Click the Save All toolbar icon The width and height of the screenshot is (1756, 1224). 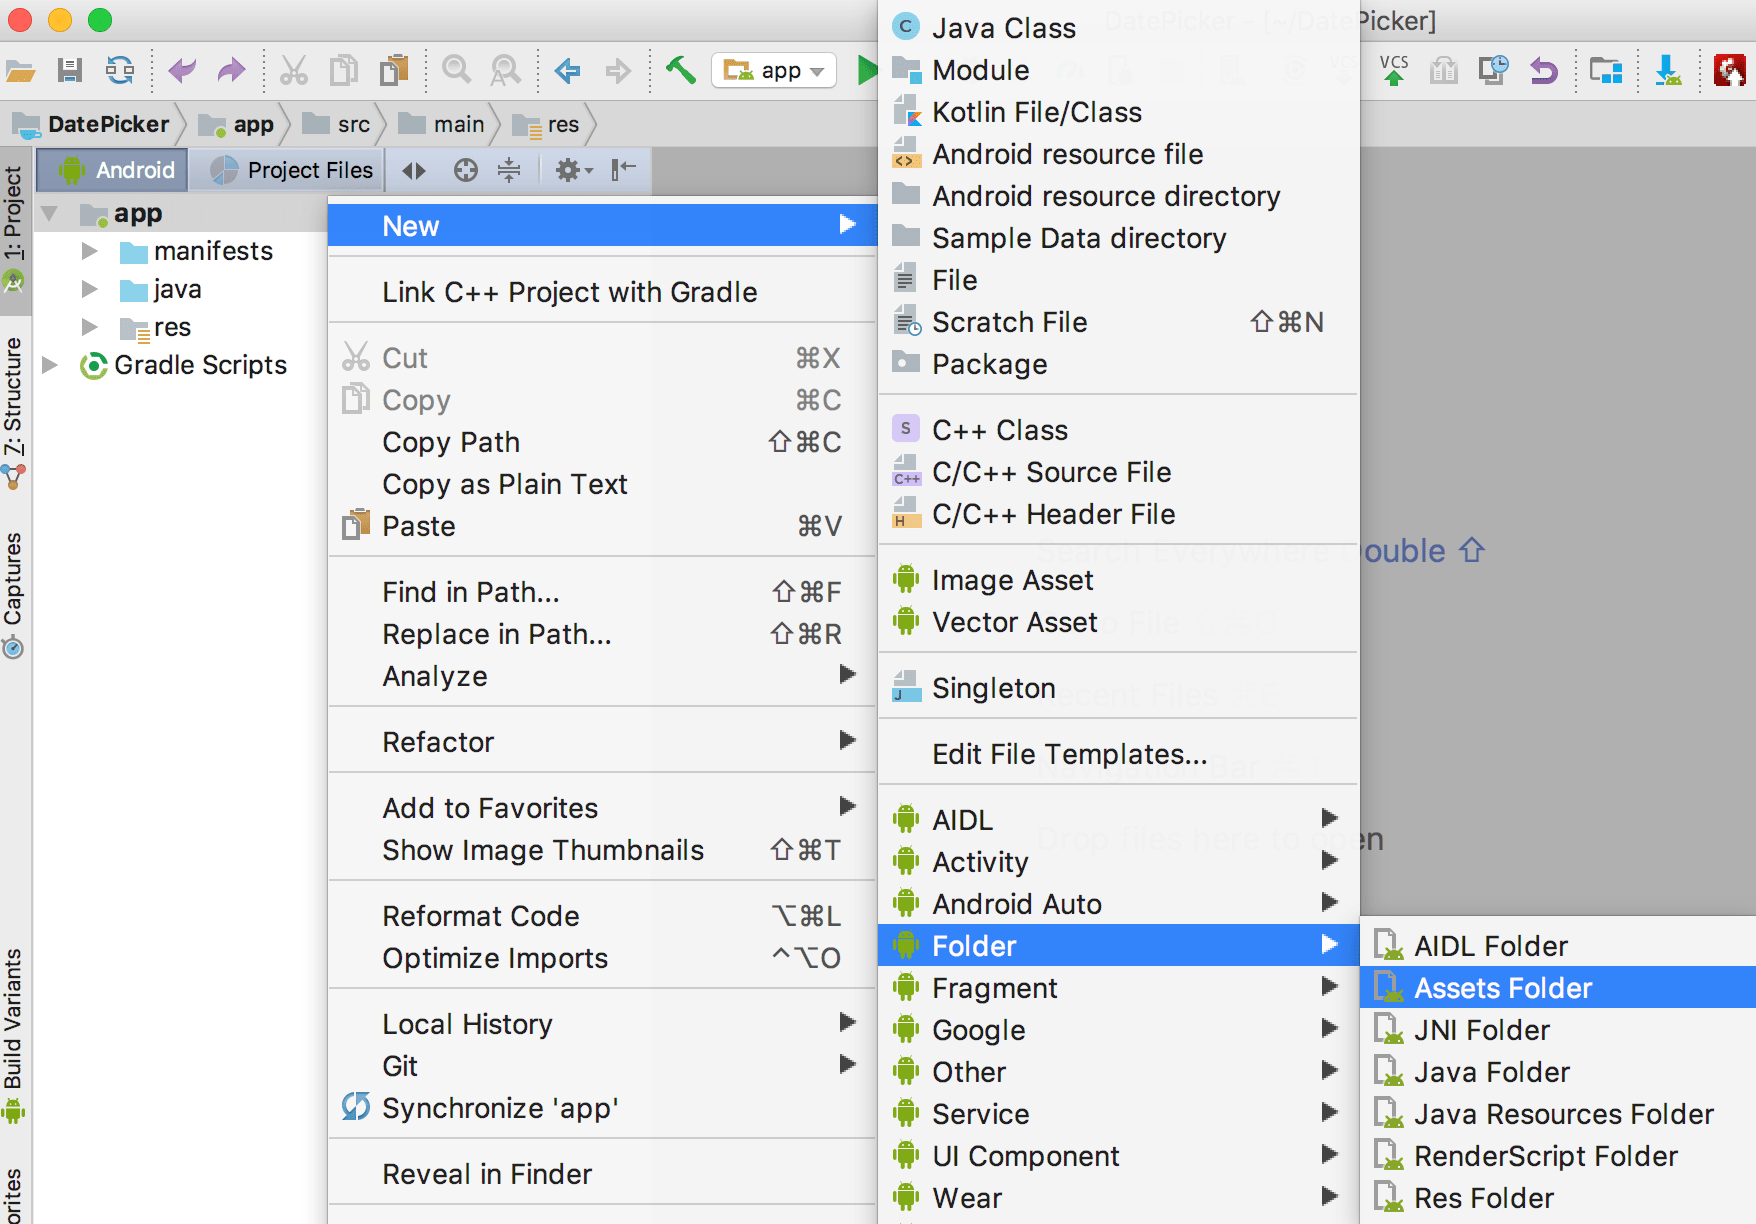(70, 70)
